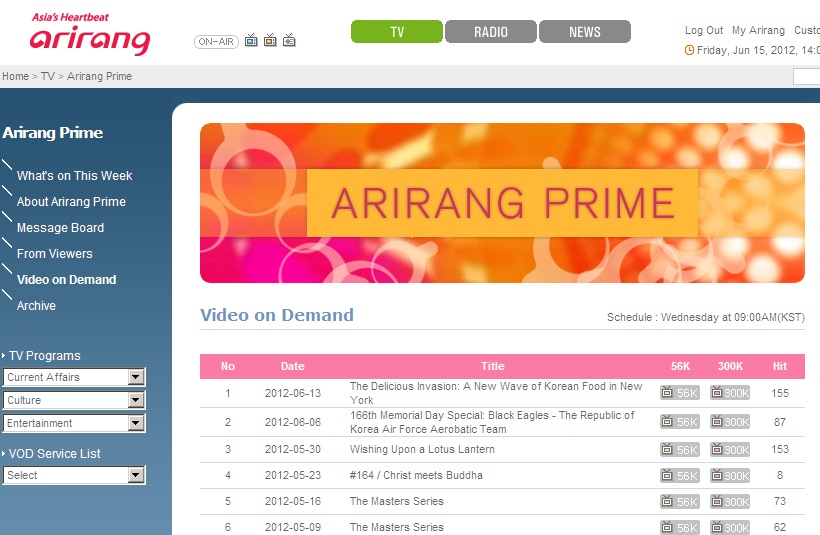820x535 pixels.
Task: Click the third on-air TV icon
Action: tap(289, 40)
